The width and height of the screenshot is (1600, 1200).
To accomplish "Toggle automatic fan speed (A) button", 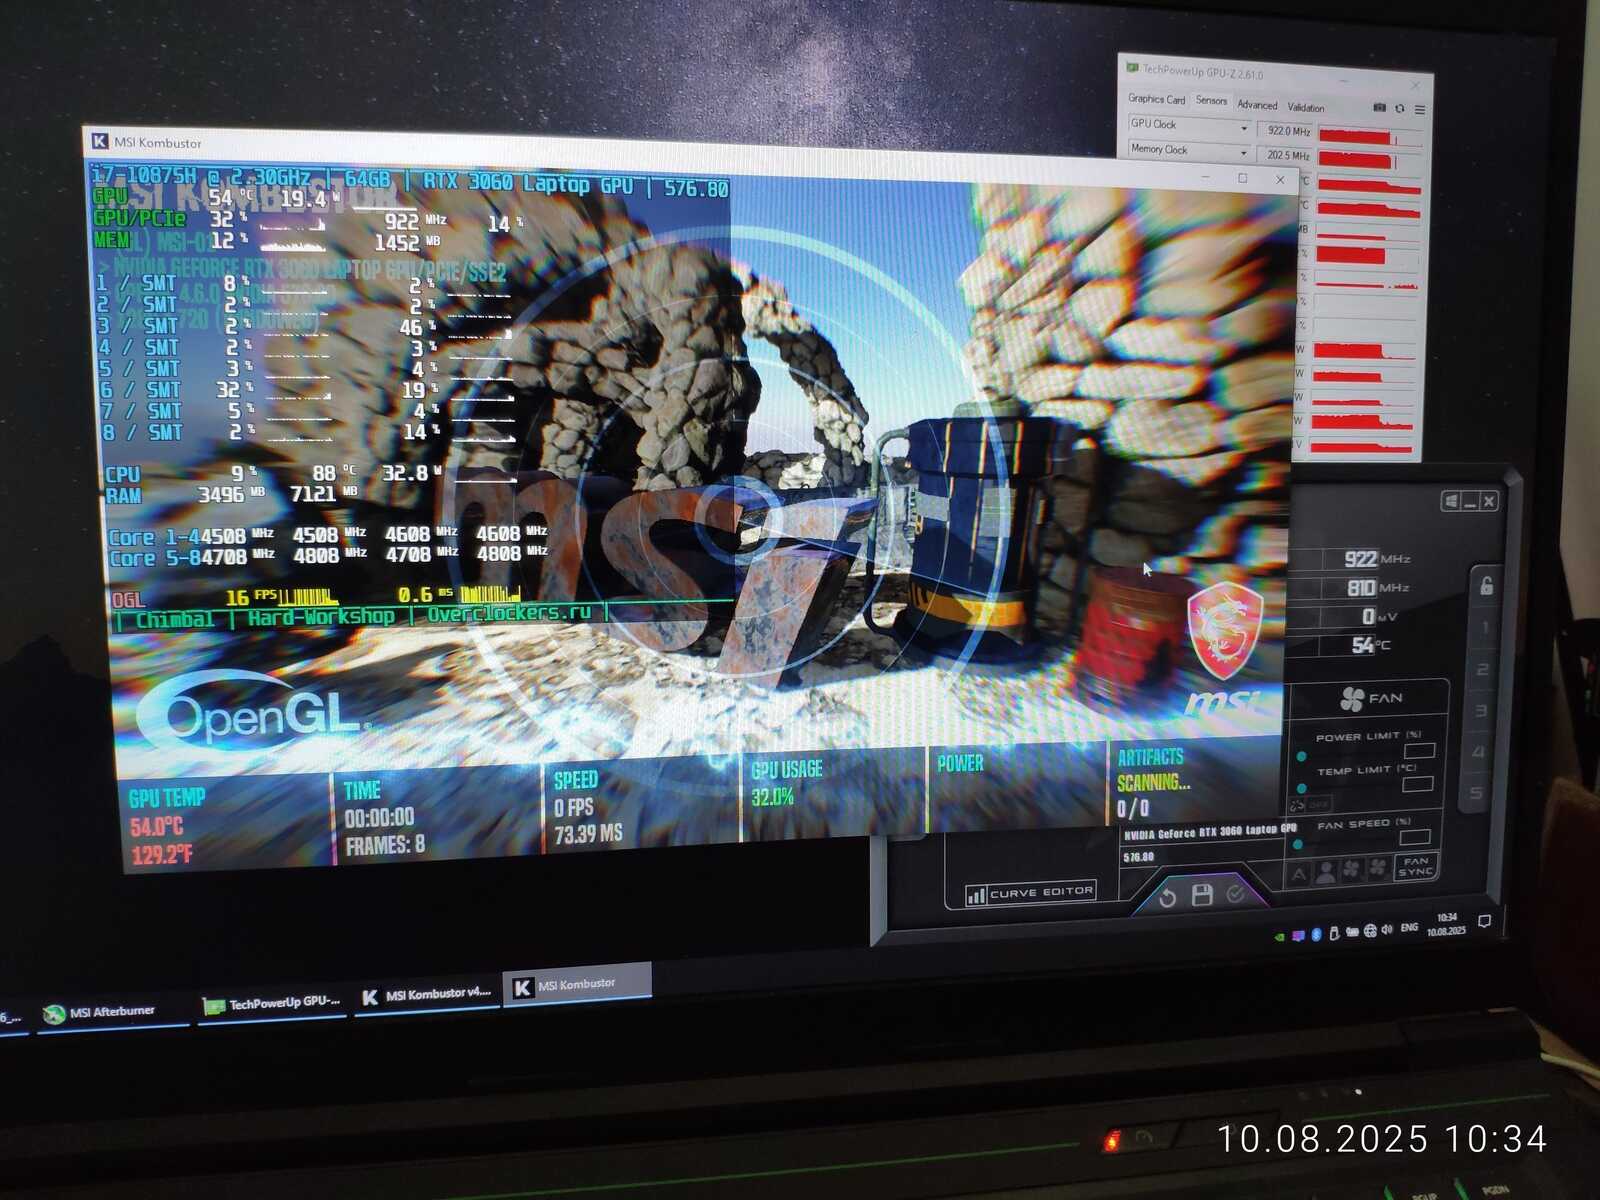I will click(x=1298, y=873).
